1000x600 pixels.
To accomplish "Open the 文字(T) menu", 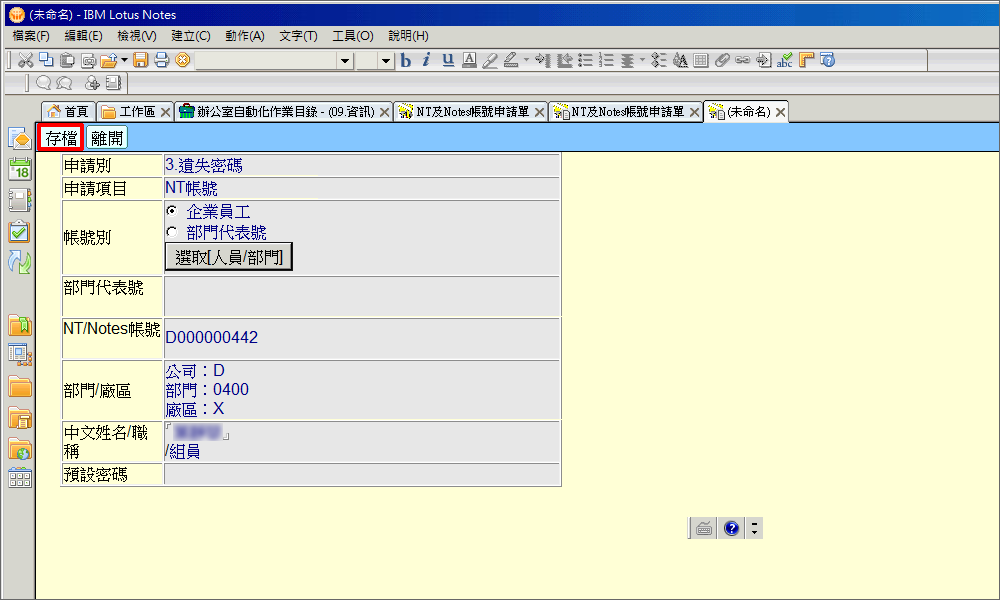I will [x=298, y=36].
